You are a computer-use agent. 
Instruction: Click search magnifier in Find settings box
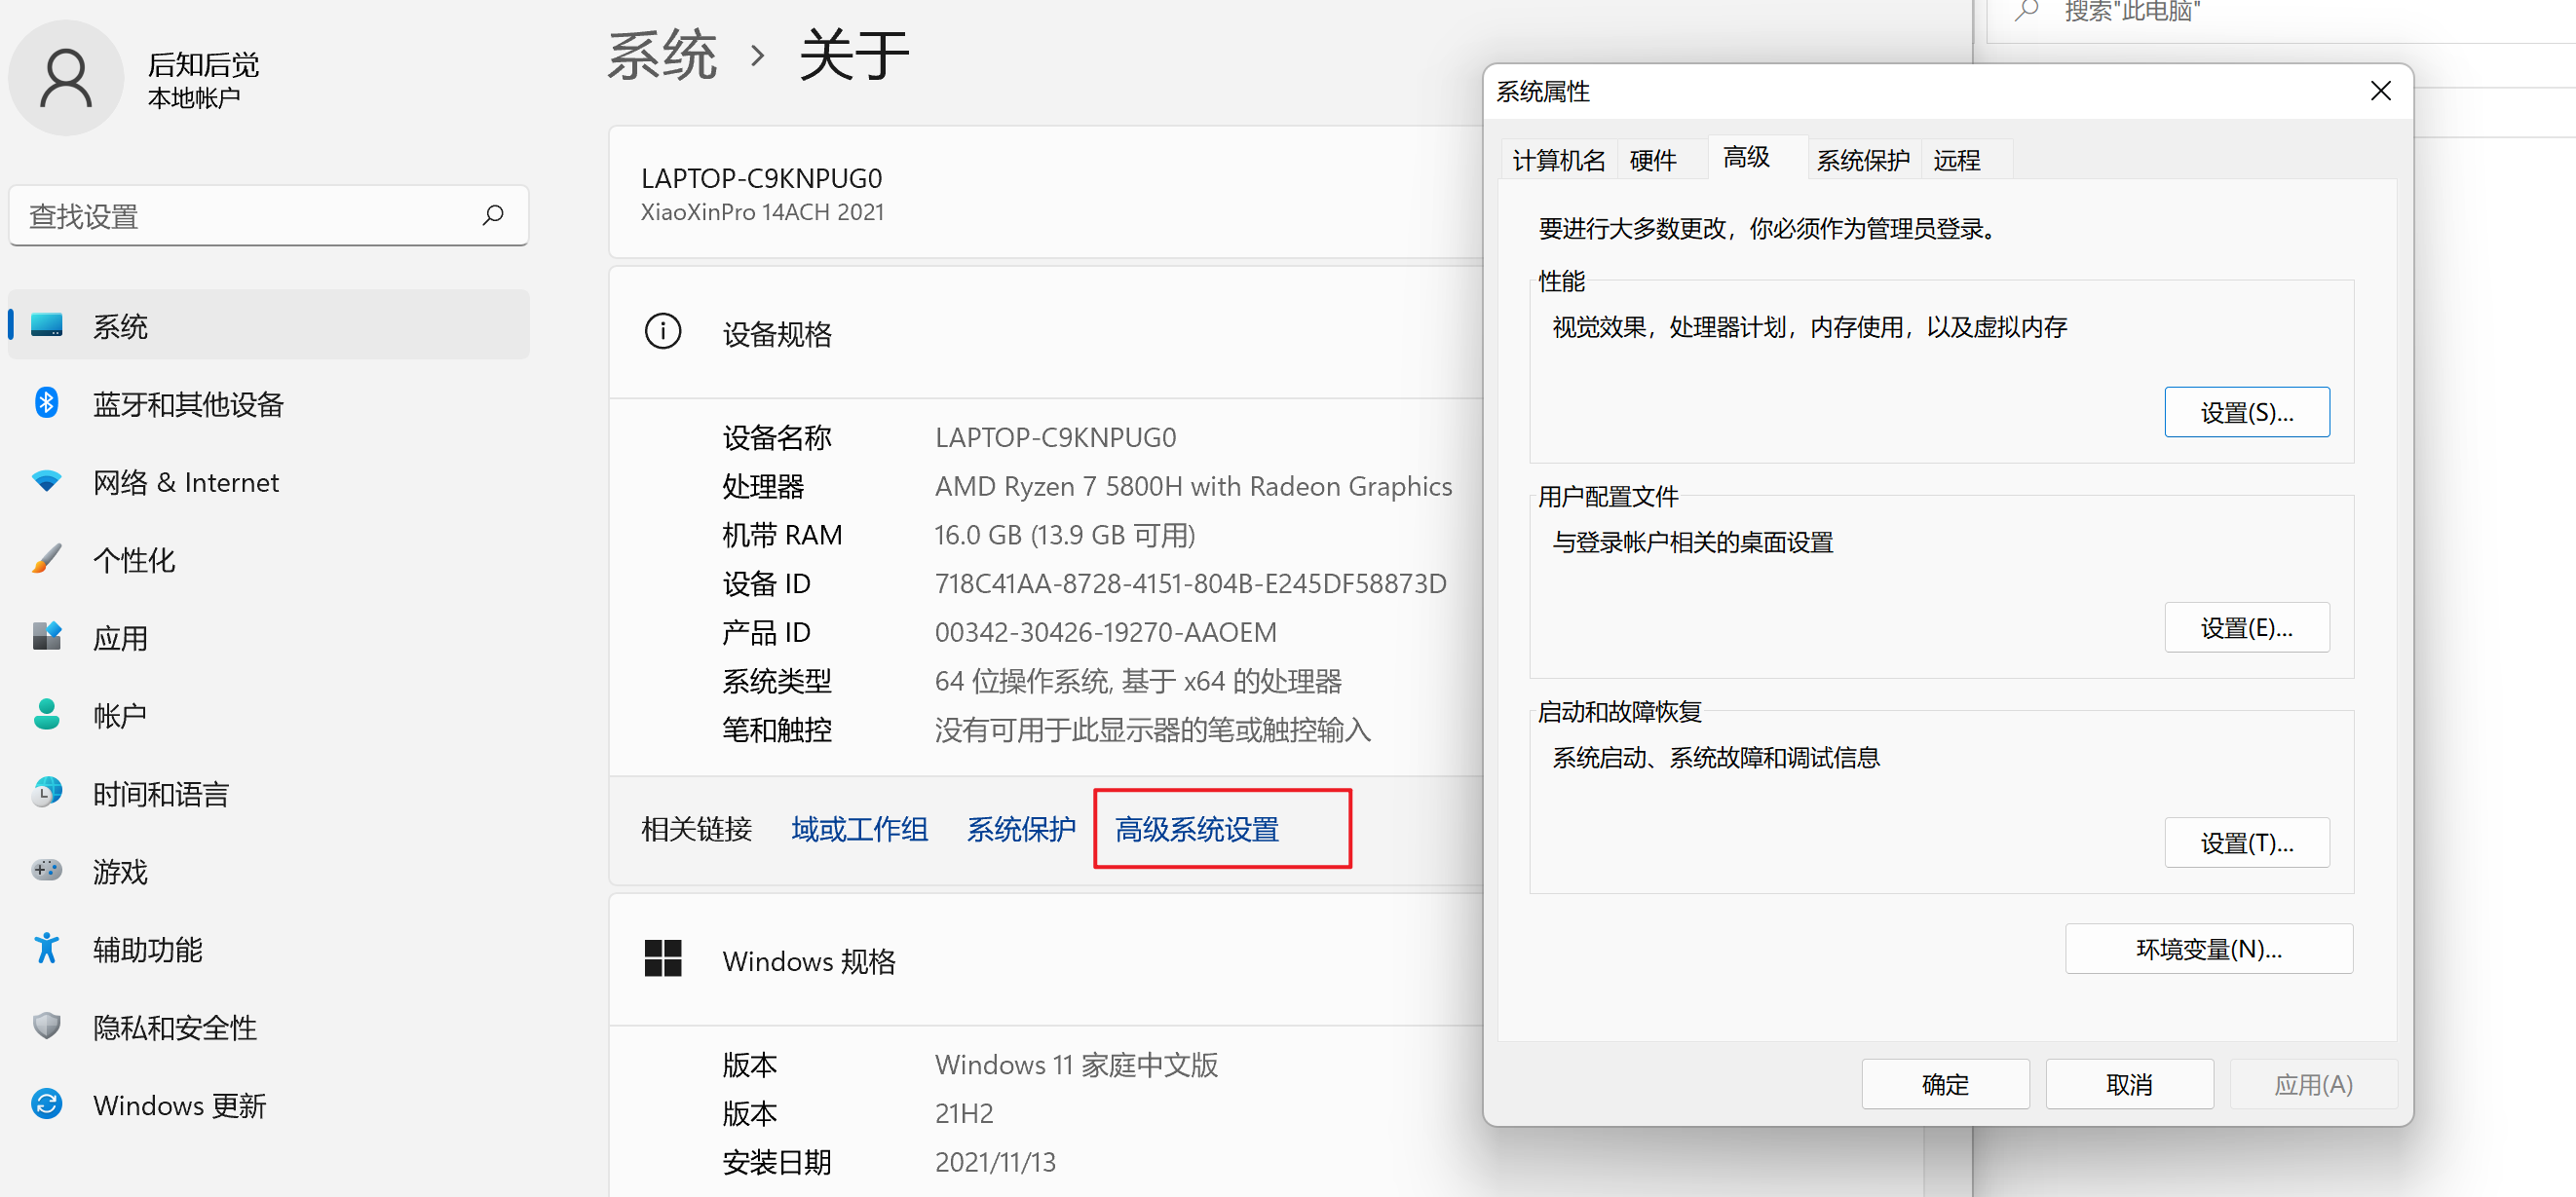[x=493, y=215]
